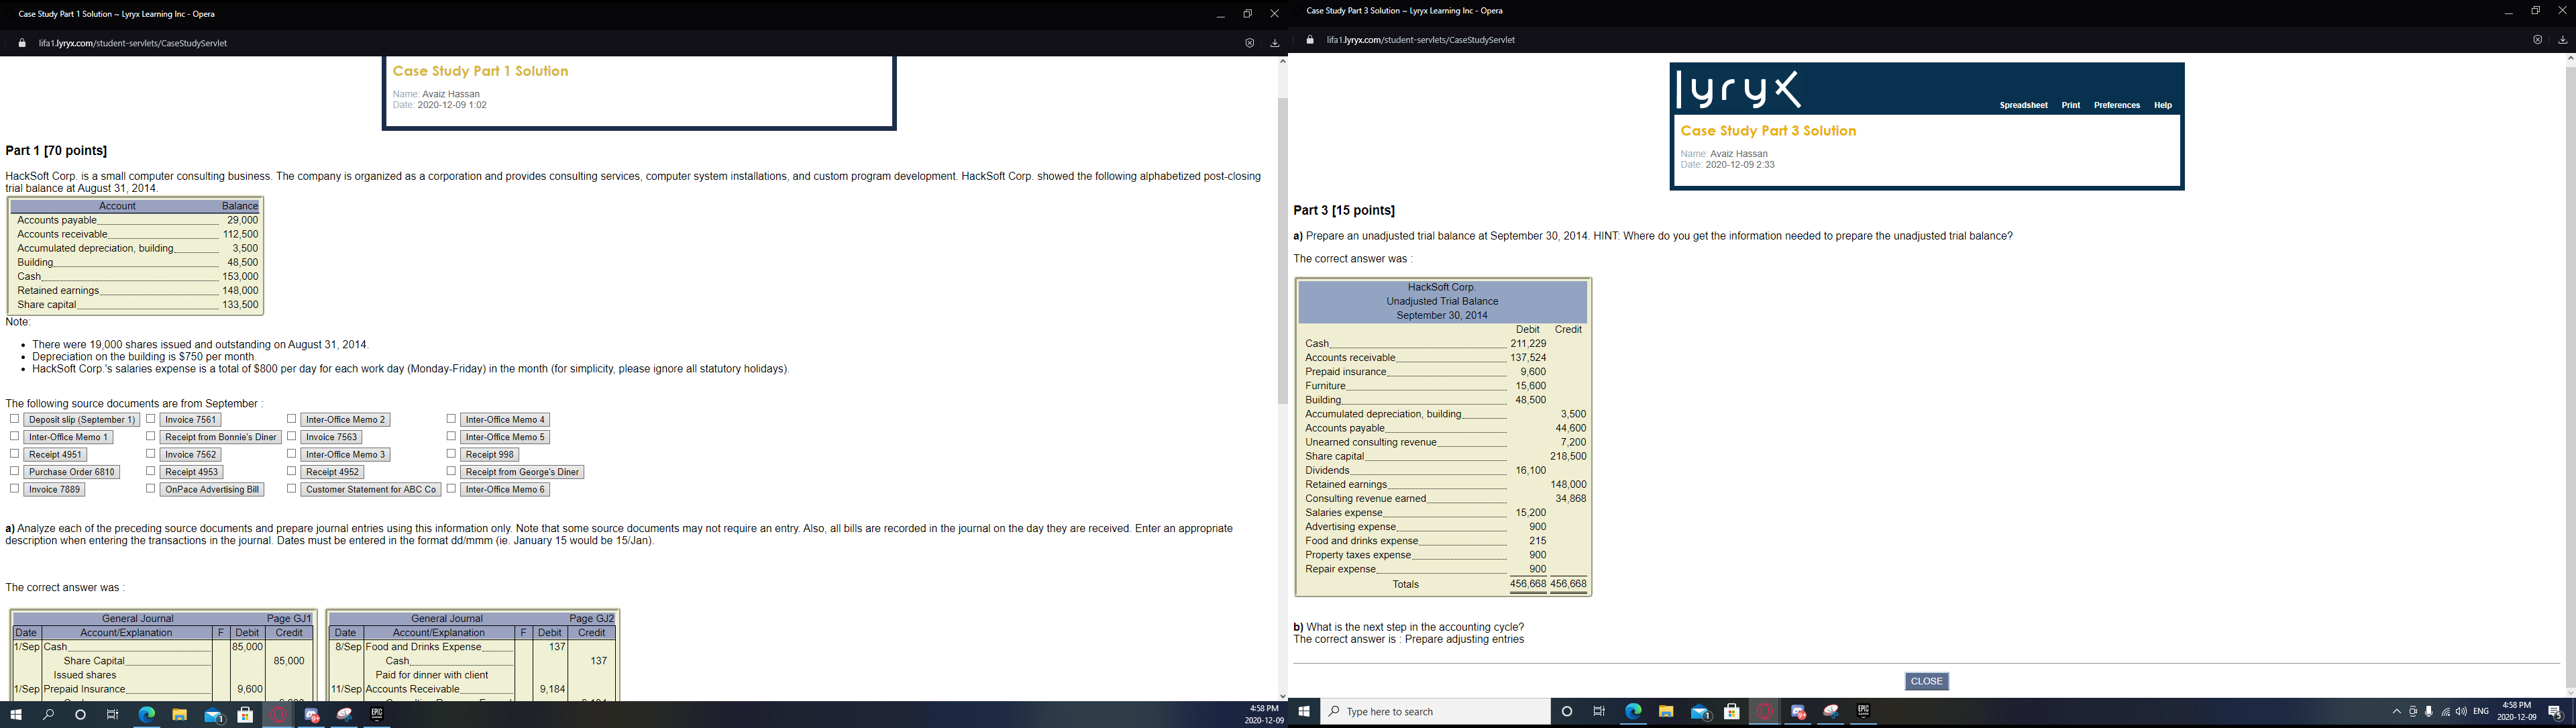Open the Spreadsheet menu in Lyryx header
This screenshot has height=728, width=2576.
(x=2023, y=105)
